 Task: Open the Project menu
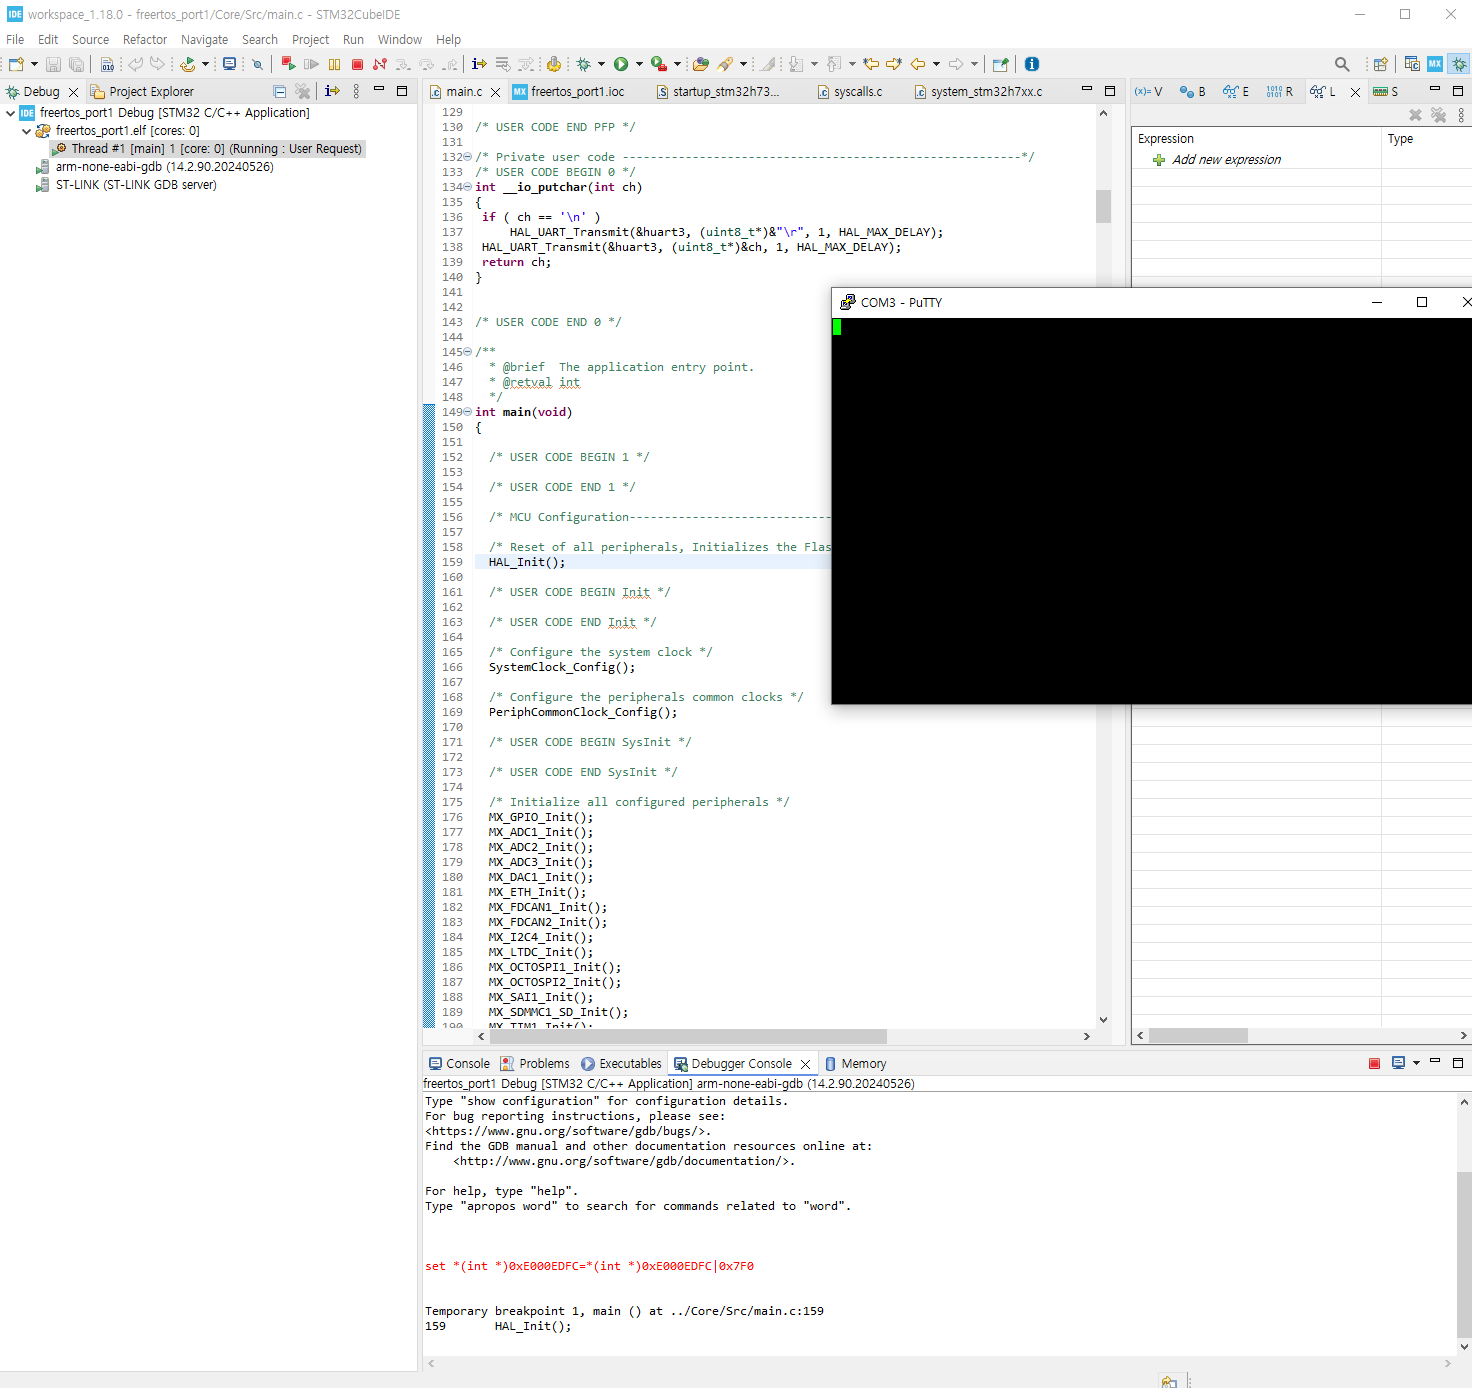pos(310,40)
